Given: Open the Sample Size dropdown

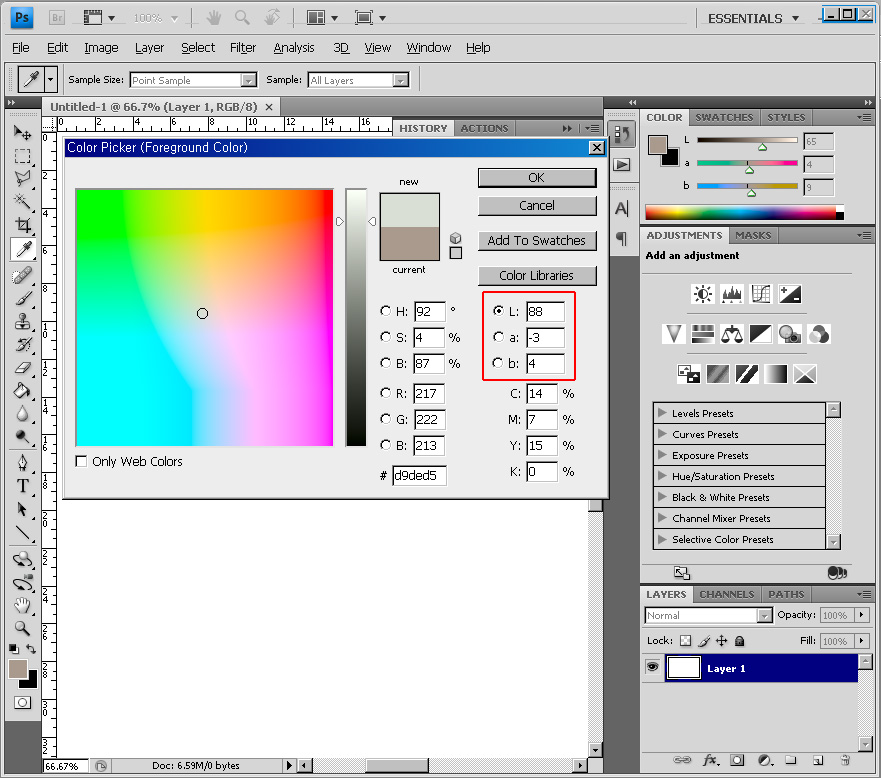Looking at the screenshot, I should click(193, 80).
